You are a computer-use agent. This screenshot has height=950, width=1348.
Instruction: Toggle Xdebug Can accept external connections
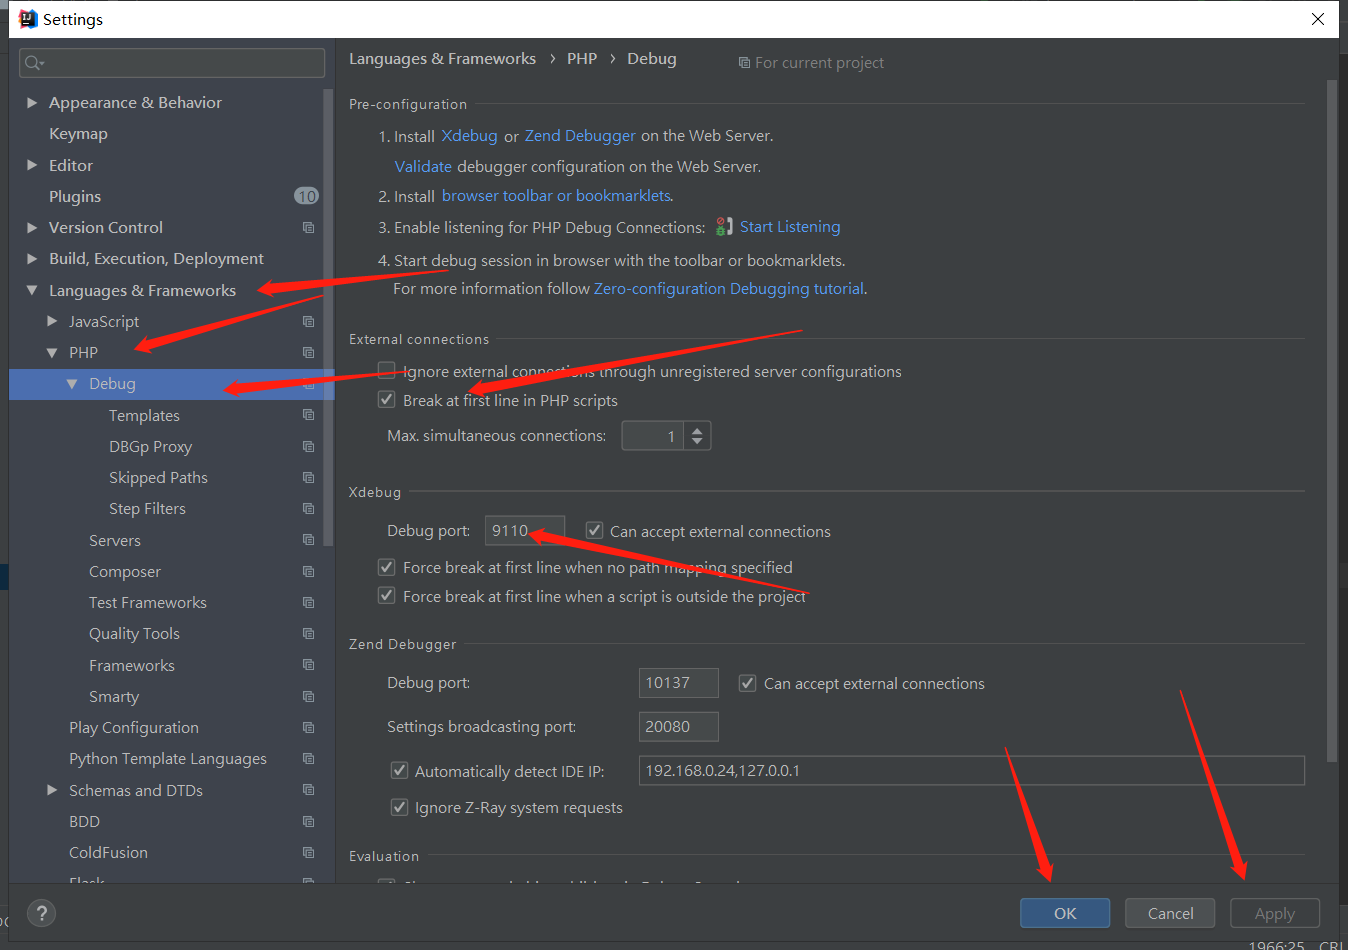click(594, 530)
